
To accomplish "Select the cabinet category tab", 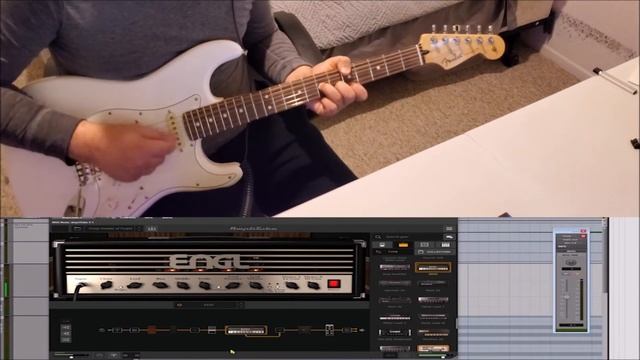I will (x=424, y=245).
